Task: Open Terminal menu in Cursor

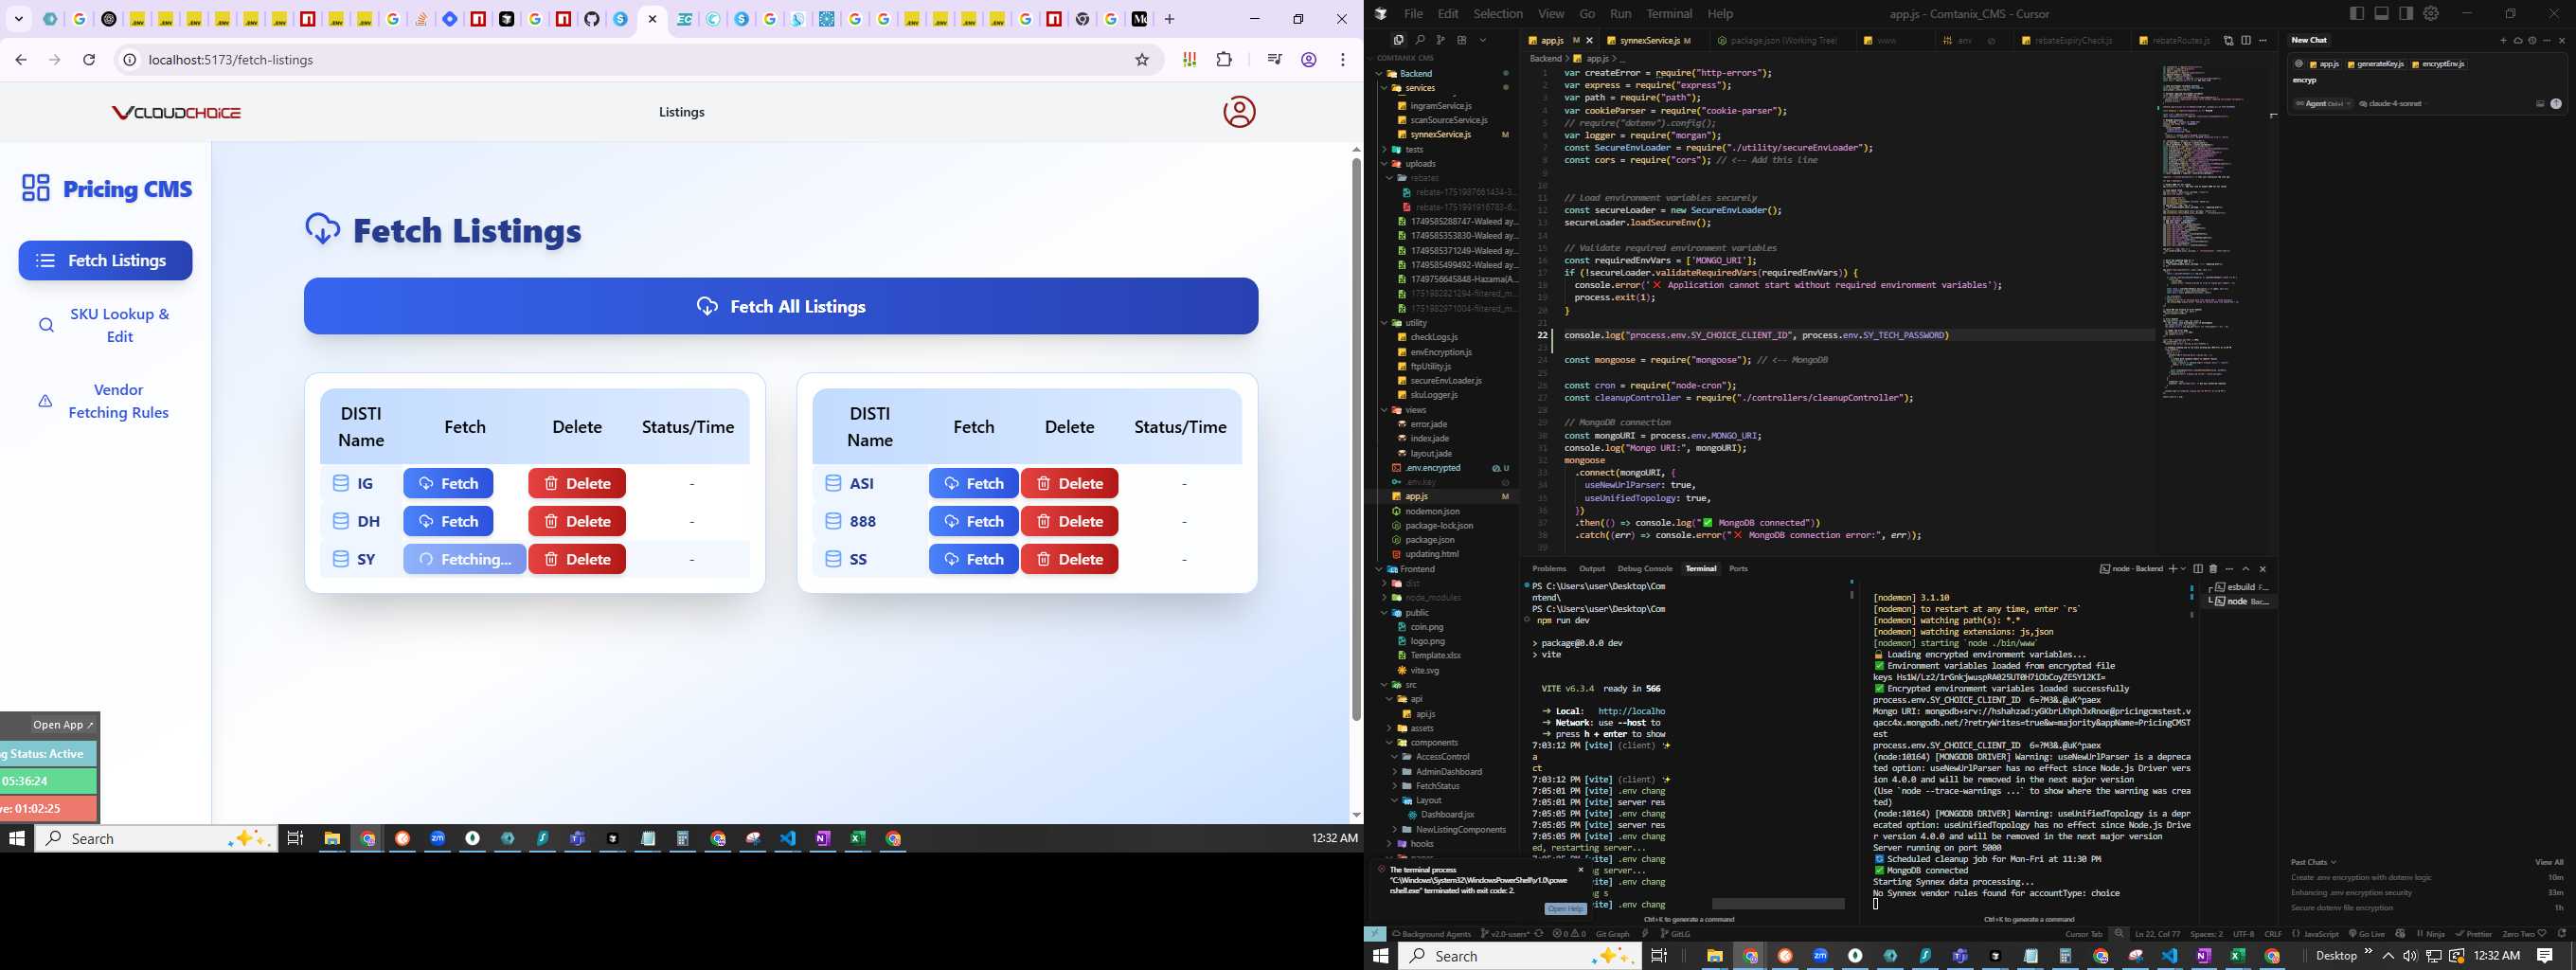Action: (1669, 14)
